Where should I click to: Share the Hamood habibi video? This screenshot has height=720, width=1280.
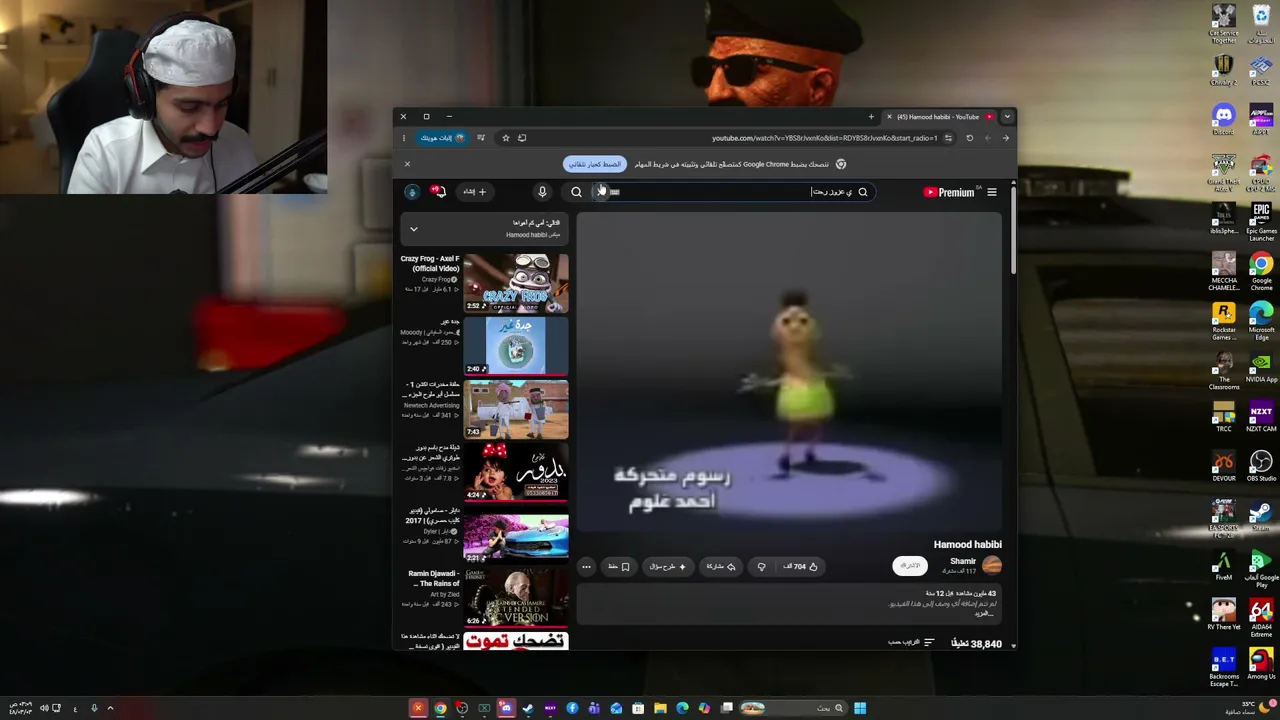[x=721, y=567]
